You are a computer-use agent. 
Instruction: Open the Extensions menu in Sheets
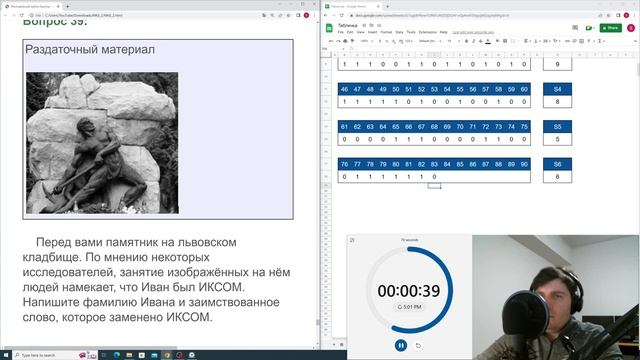428,32
